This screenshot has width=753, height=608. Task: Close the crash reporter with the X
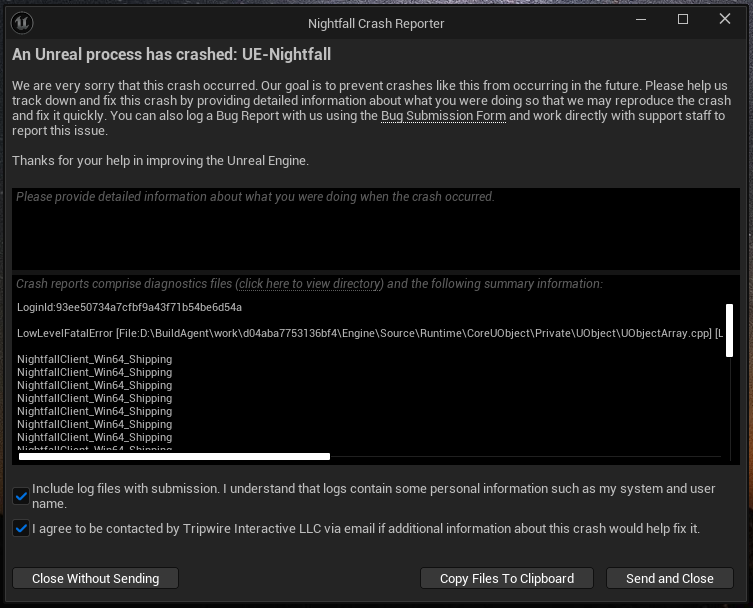tap(725, 20)
